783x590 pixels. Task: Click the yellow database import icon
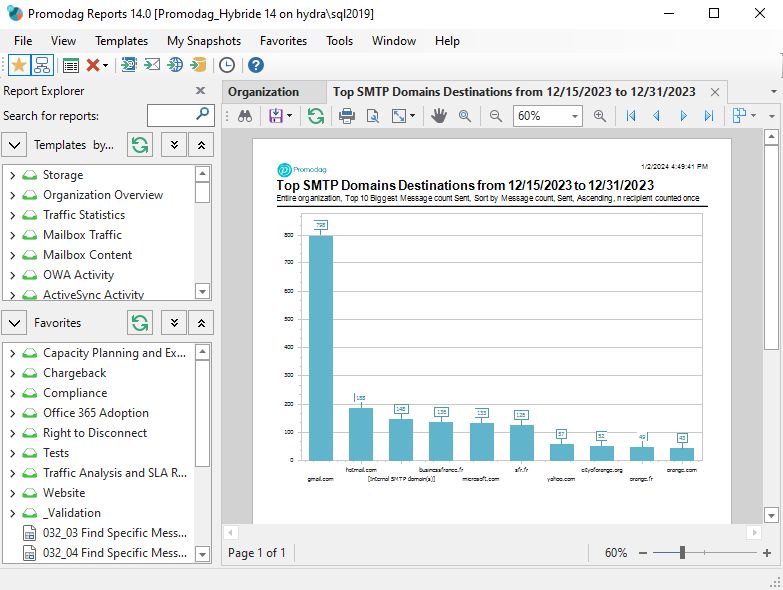(198, 65)
